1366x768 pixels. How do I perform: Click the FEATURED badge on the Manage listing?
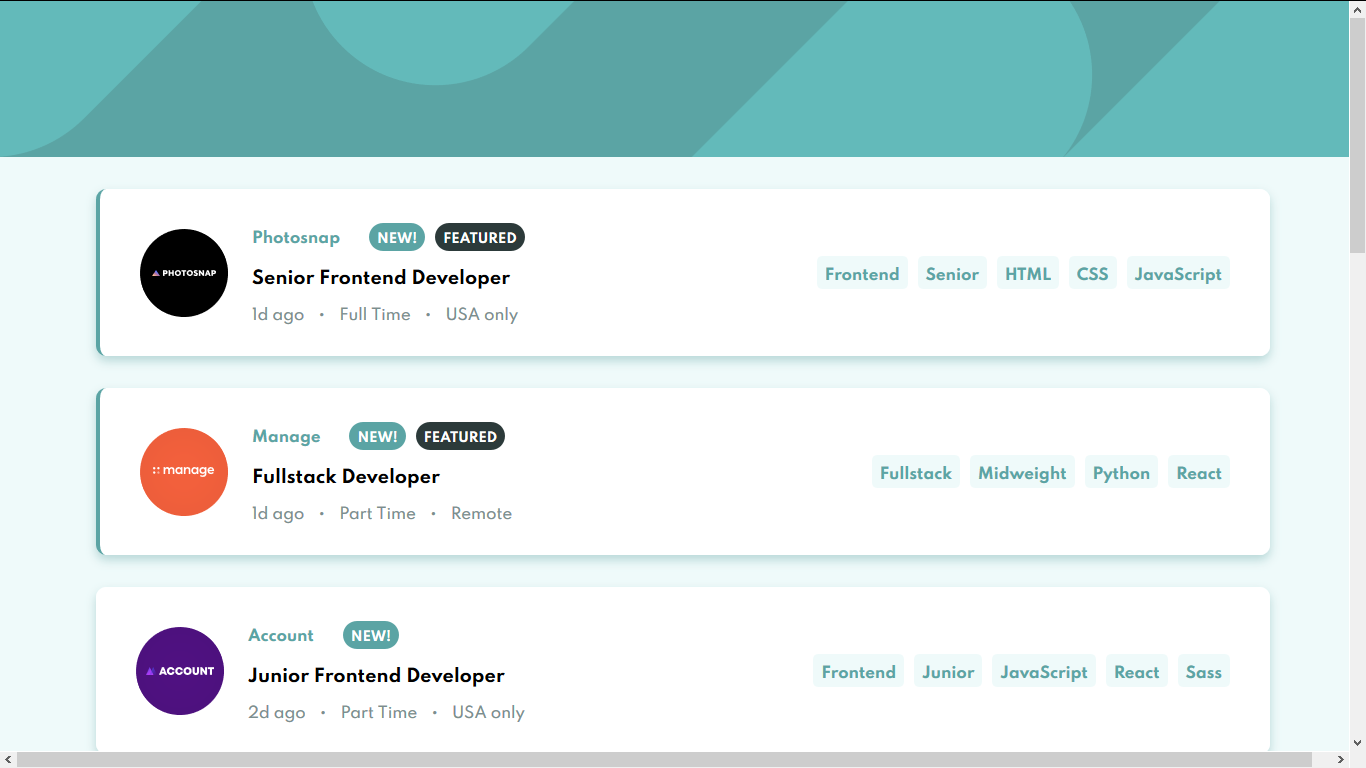[x=460, y=436]
